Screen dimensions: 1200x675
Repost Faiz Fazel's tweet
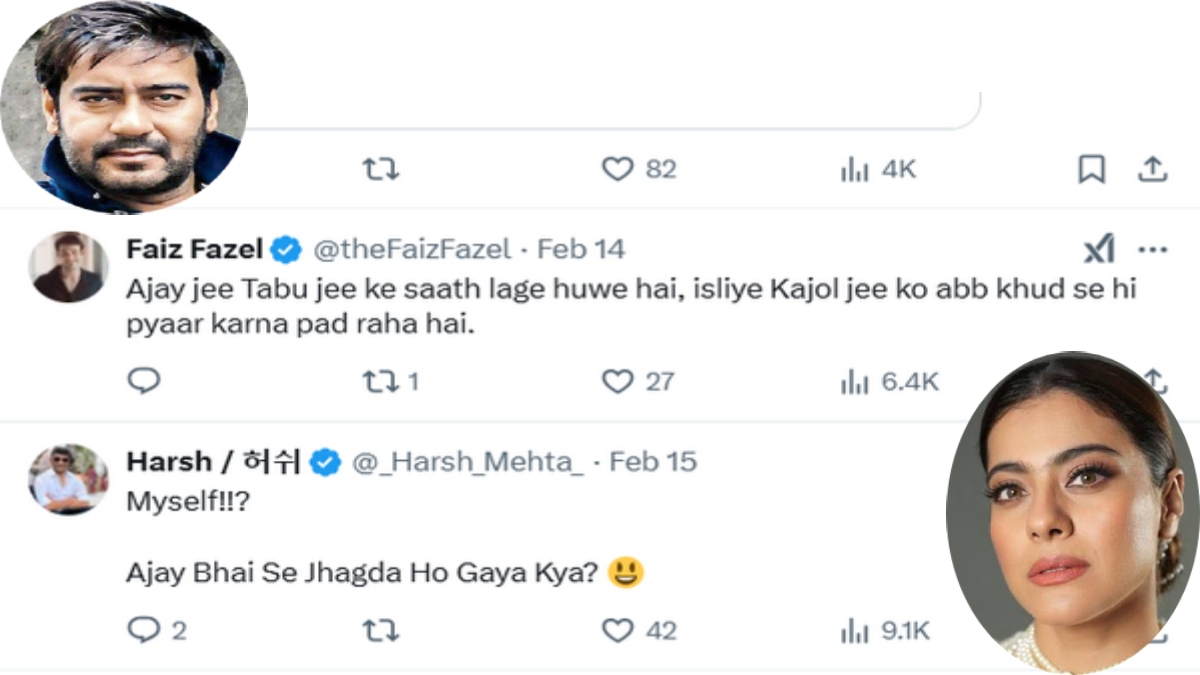[x=380, y=381]
